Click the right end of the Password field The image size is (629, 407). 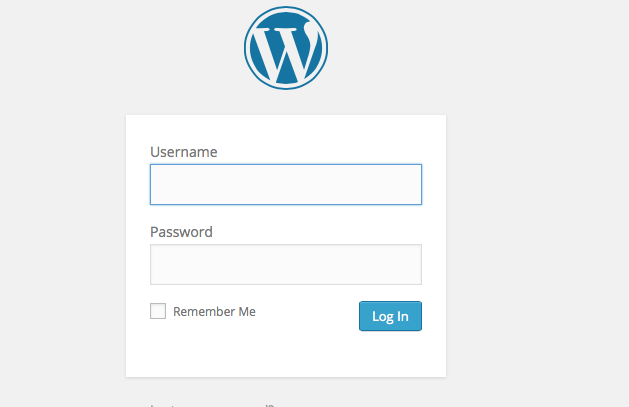pos(410,264)
